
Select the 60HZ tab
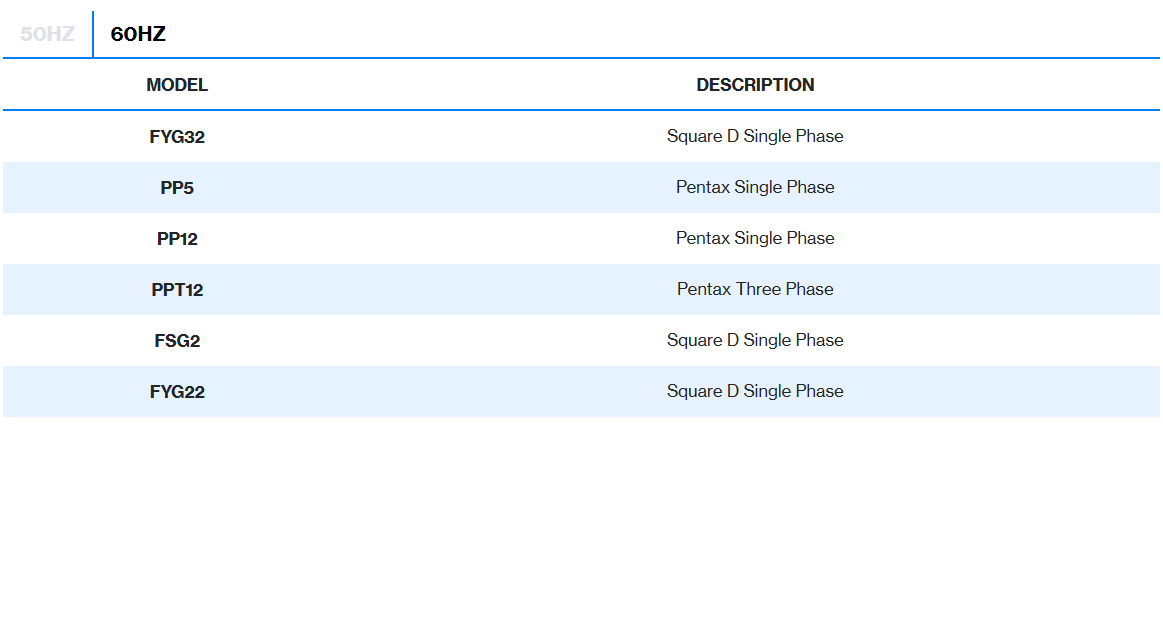[138, 34]
